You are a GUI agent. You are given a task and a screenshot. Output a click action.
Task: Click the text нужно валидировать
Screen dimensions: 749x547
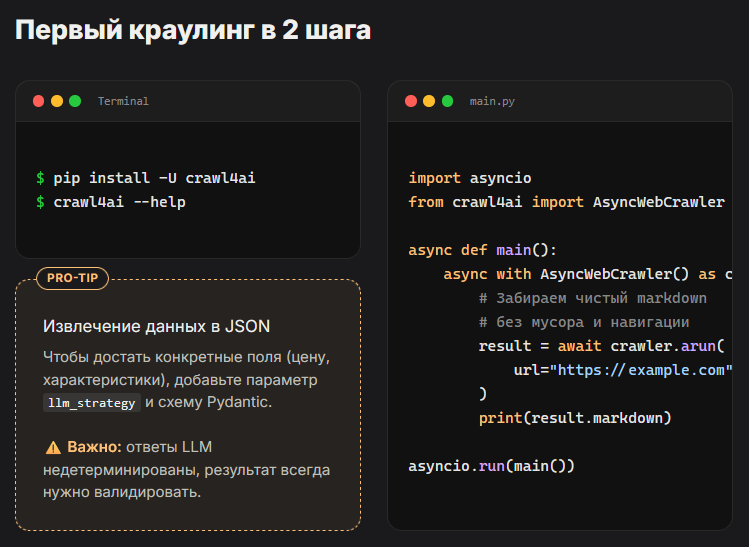tap(122, 492)
